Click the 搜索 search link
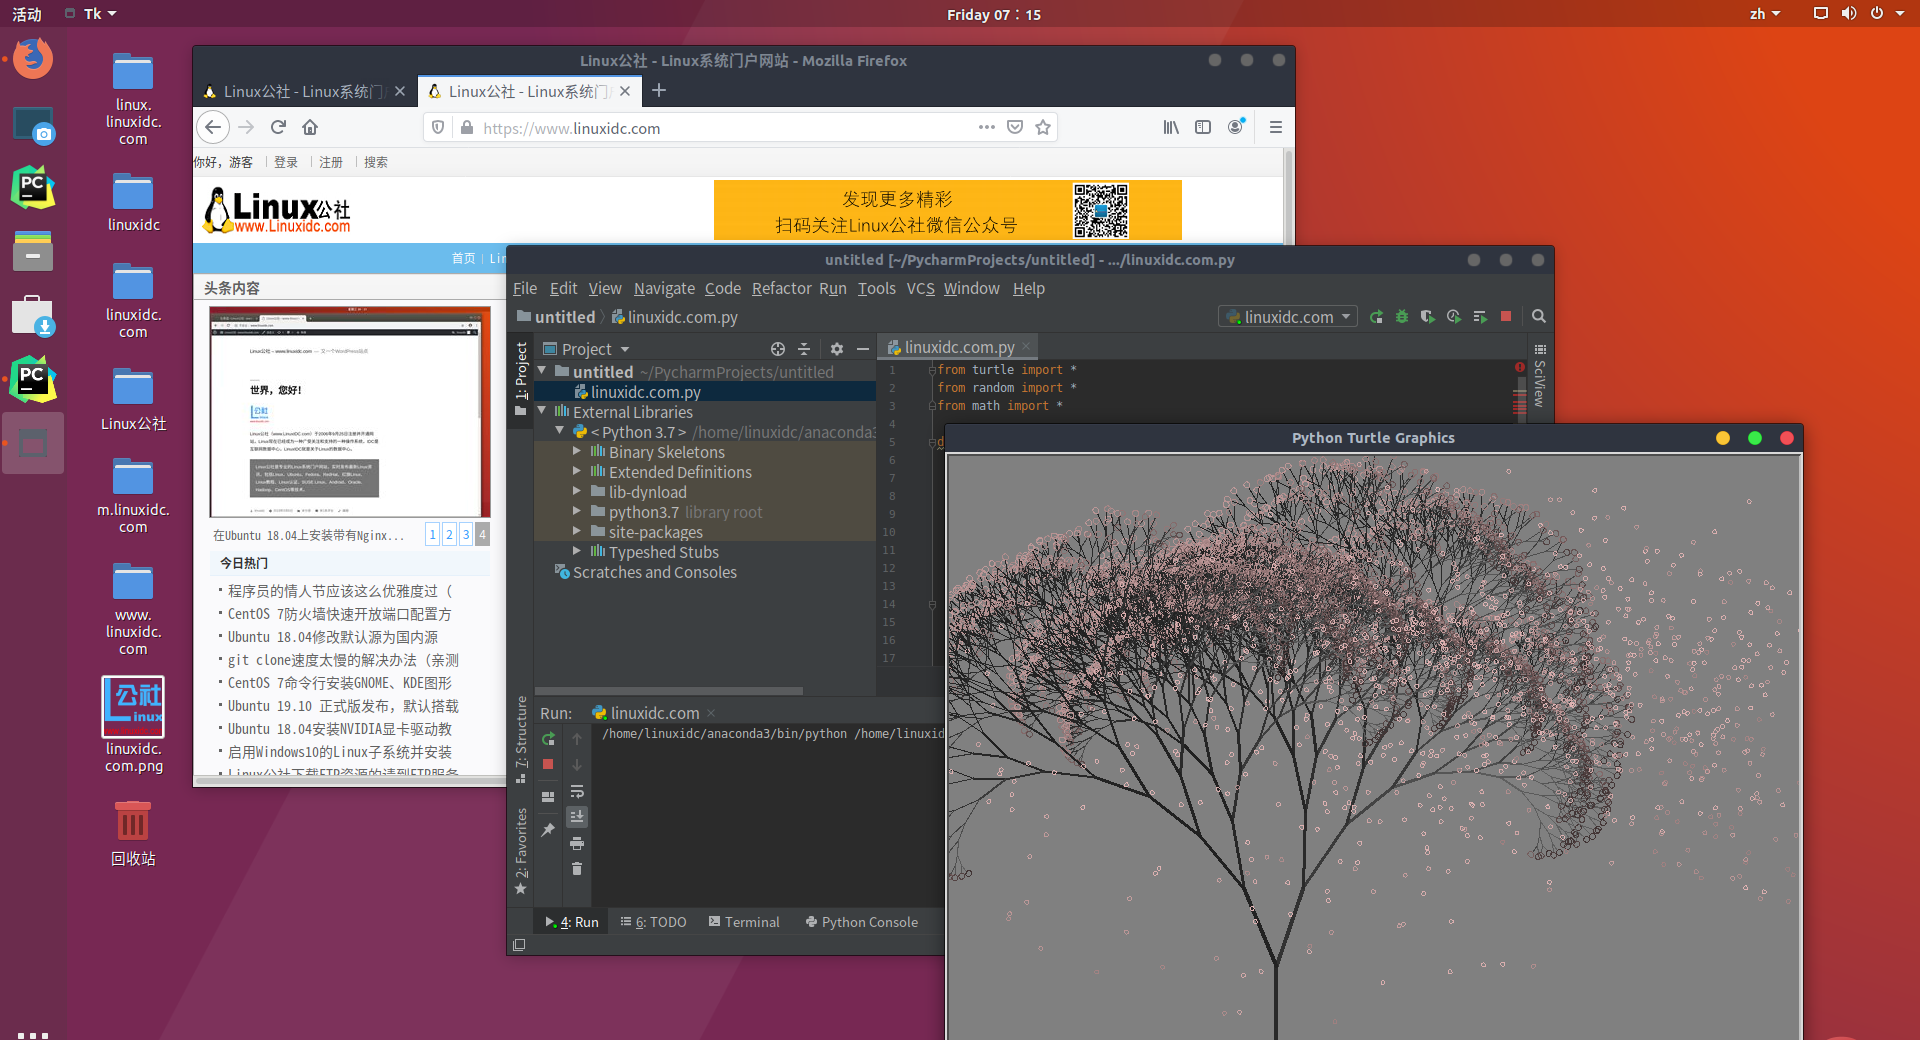The width and height of the screenshot is (1920, 1040). (376, 162)
